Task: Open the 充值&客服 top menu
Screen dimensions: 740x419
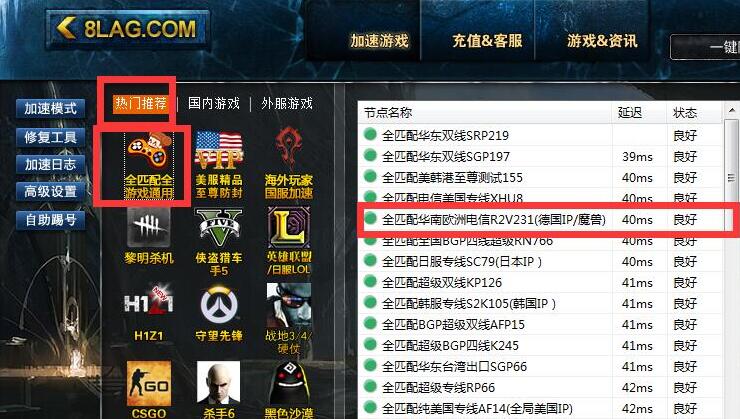Action: click(487, 41)
